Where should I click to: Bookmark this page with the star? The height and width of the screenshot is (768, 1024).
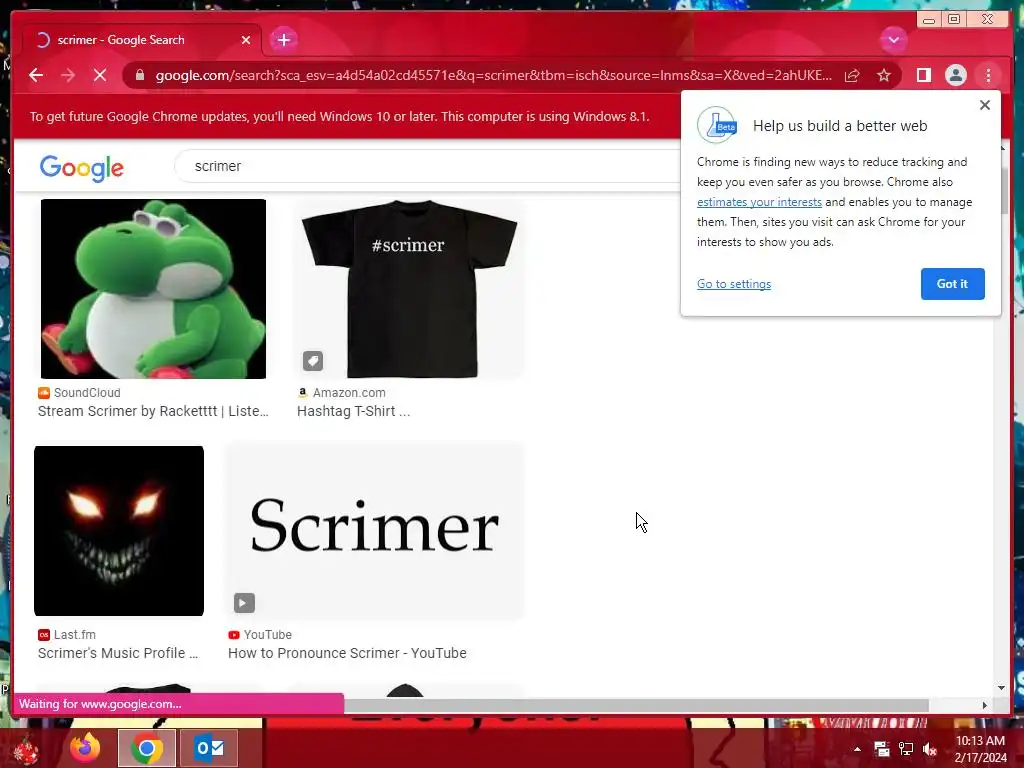coord(884,76)
